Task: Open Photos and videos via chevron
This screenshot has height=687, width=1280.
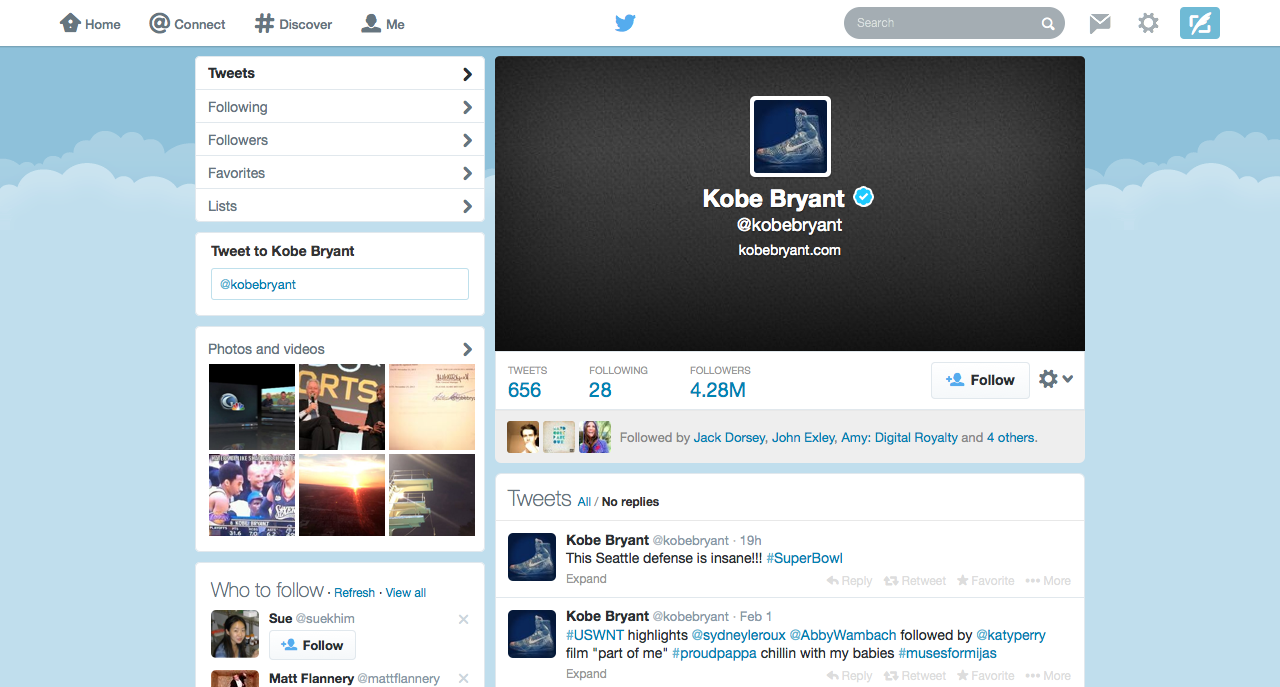Action: point(467,349)
